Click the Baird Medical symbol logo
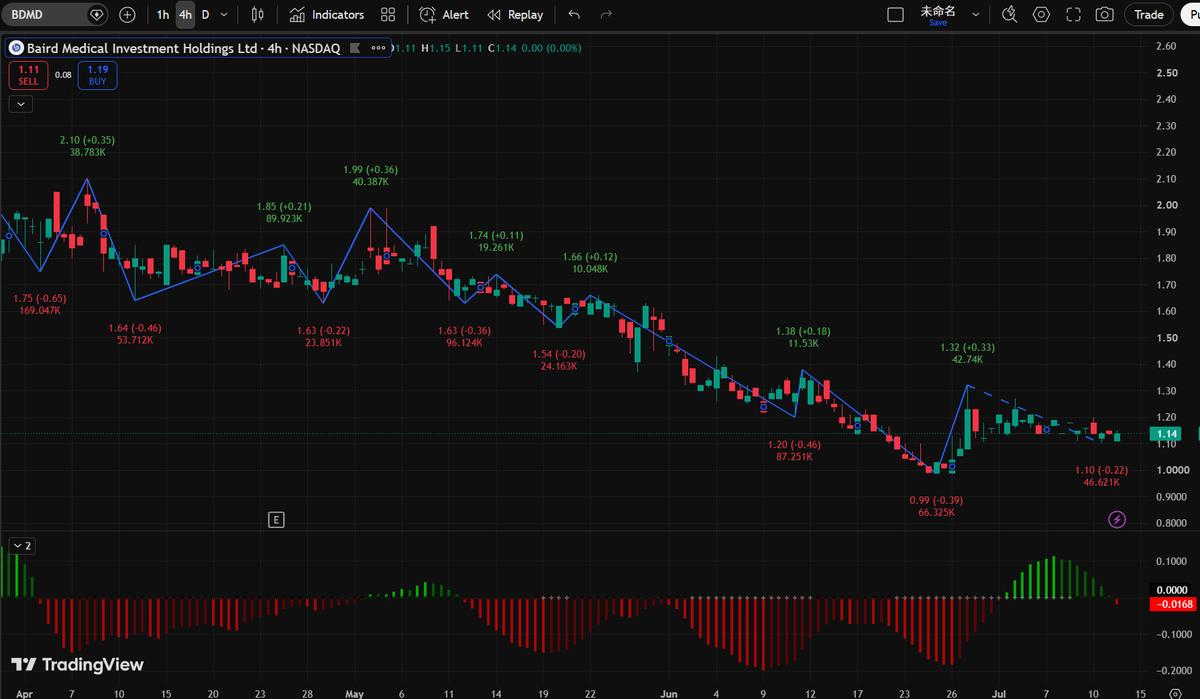 tap(16, 48)
